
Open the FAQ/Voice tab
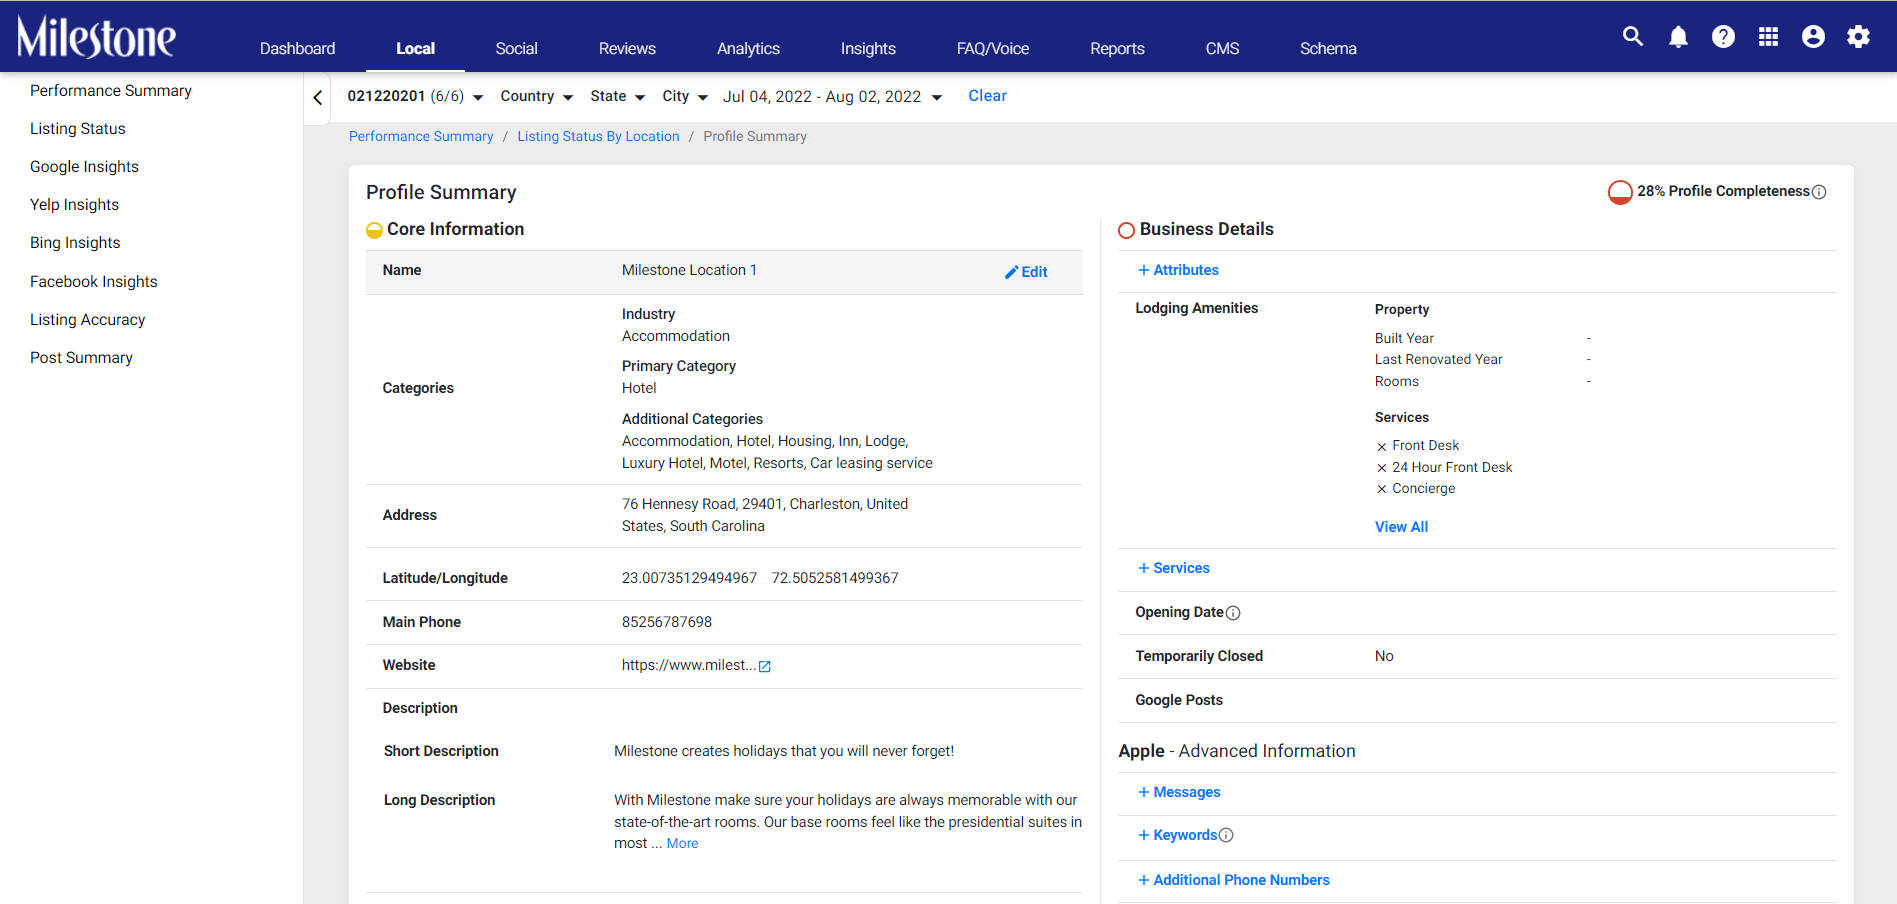click(x=993, y=48)
